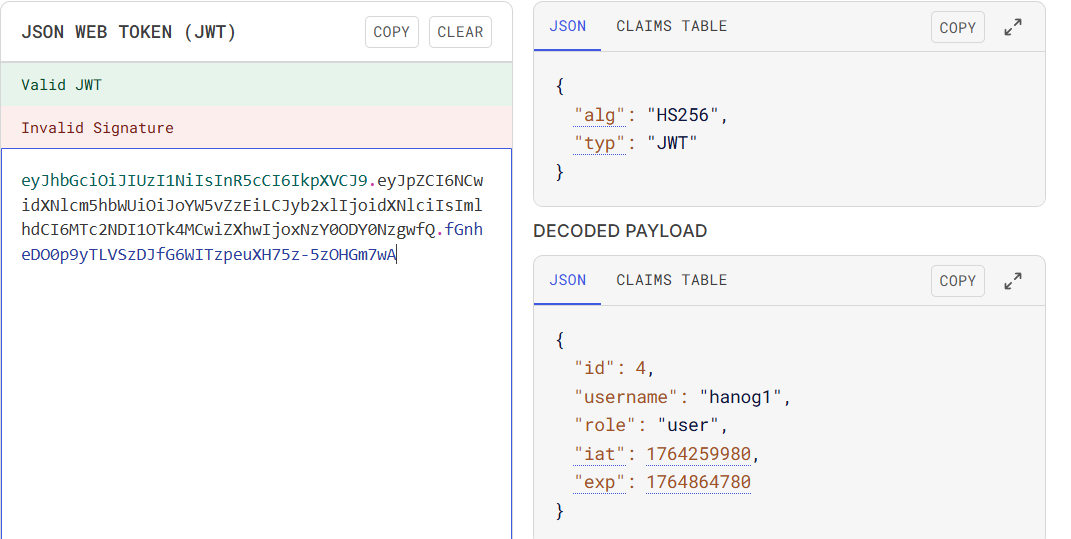1071x539 pixels.
Task: Click the iat timestamp value 1764259980
Action: (x=698, y=454)
